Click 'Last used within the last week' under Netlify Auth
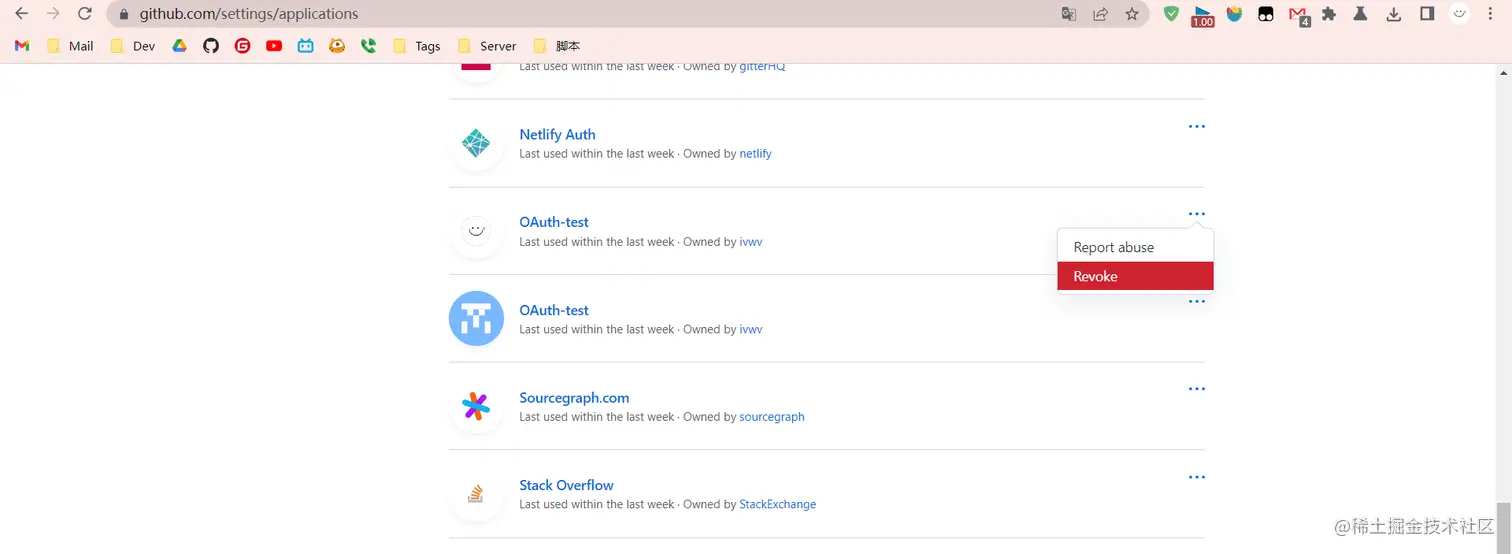This screenshot has height=554, width=1512. coord(597,154)
